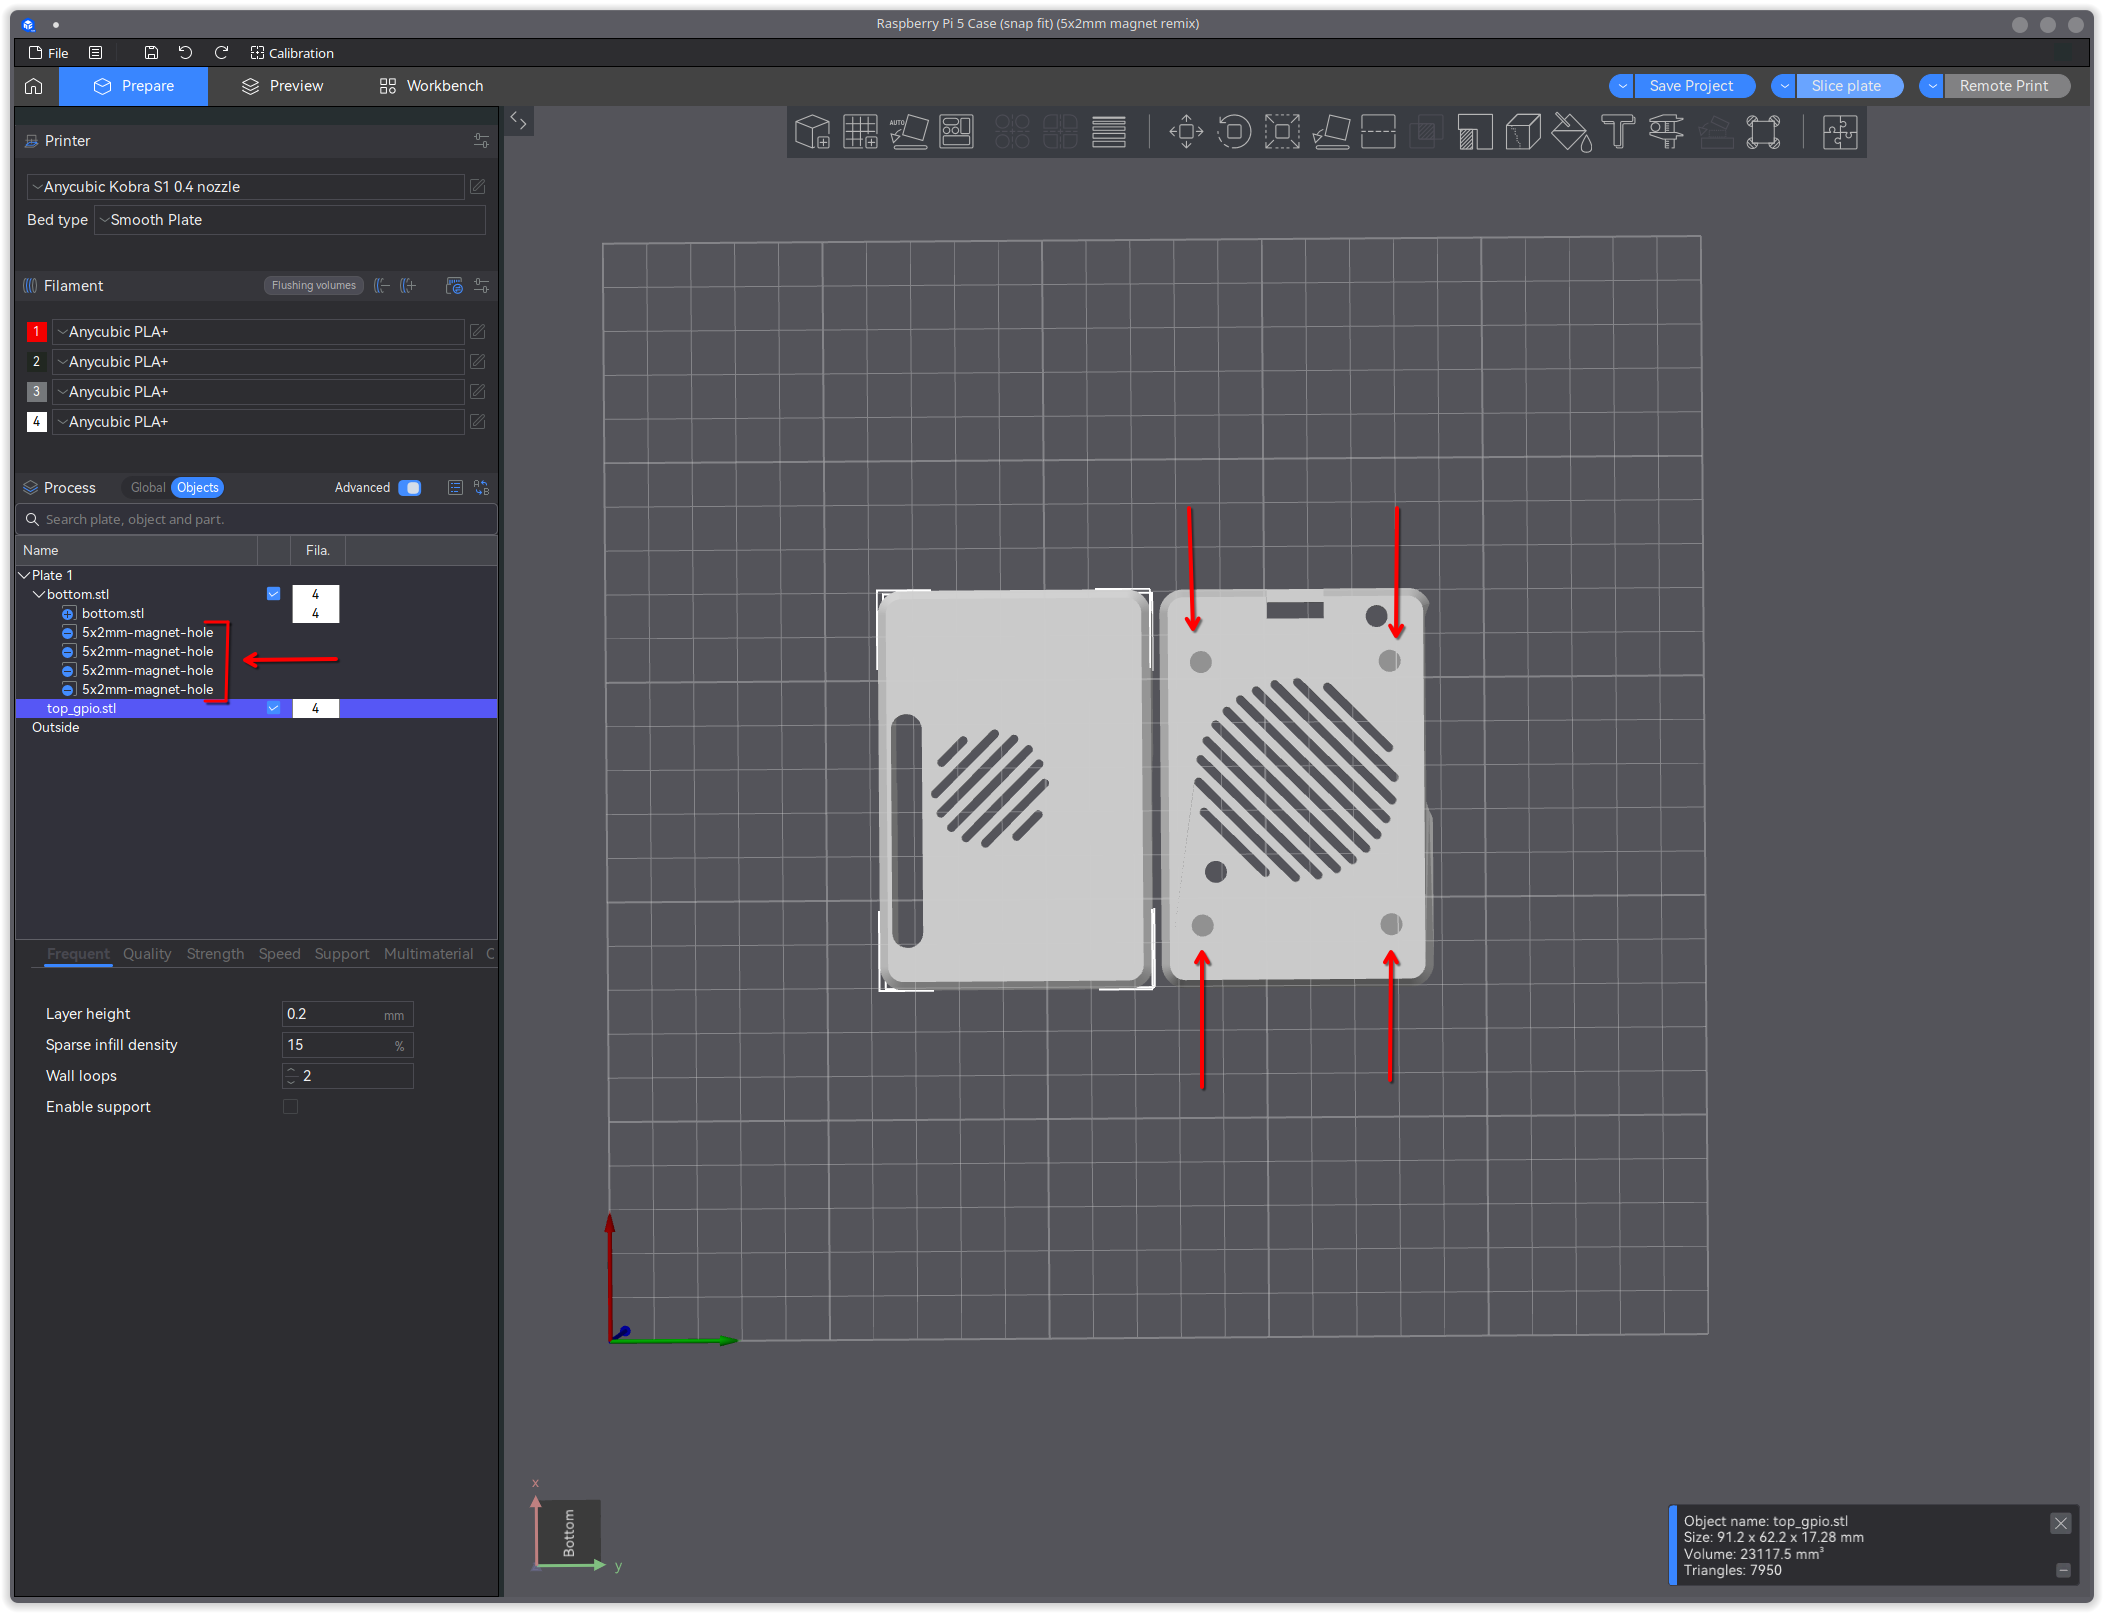Click the red filament 1 color swatch

pos(36,332)
